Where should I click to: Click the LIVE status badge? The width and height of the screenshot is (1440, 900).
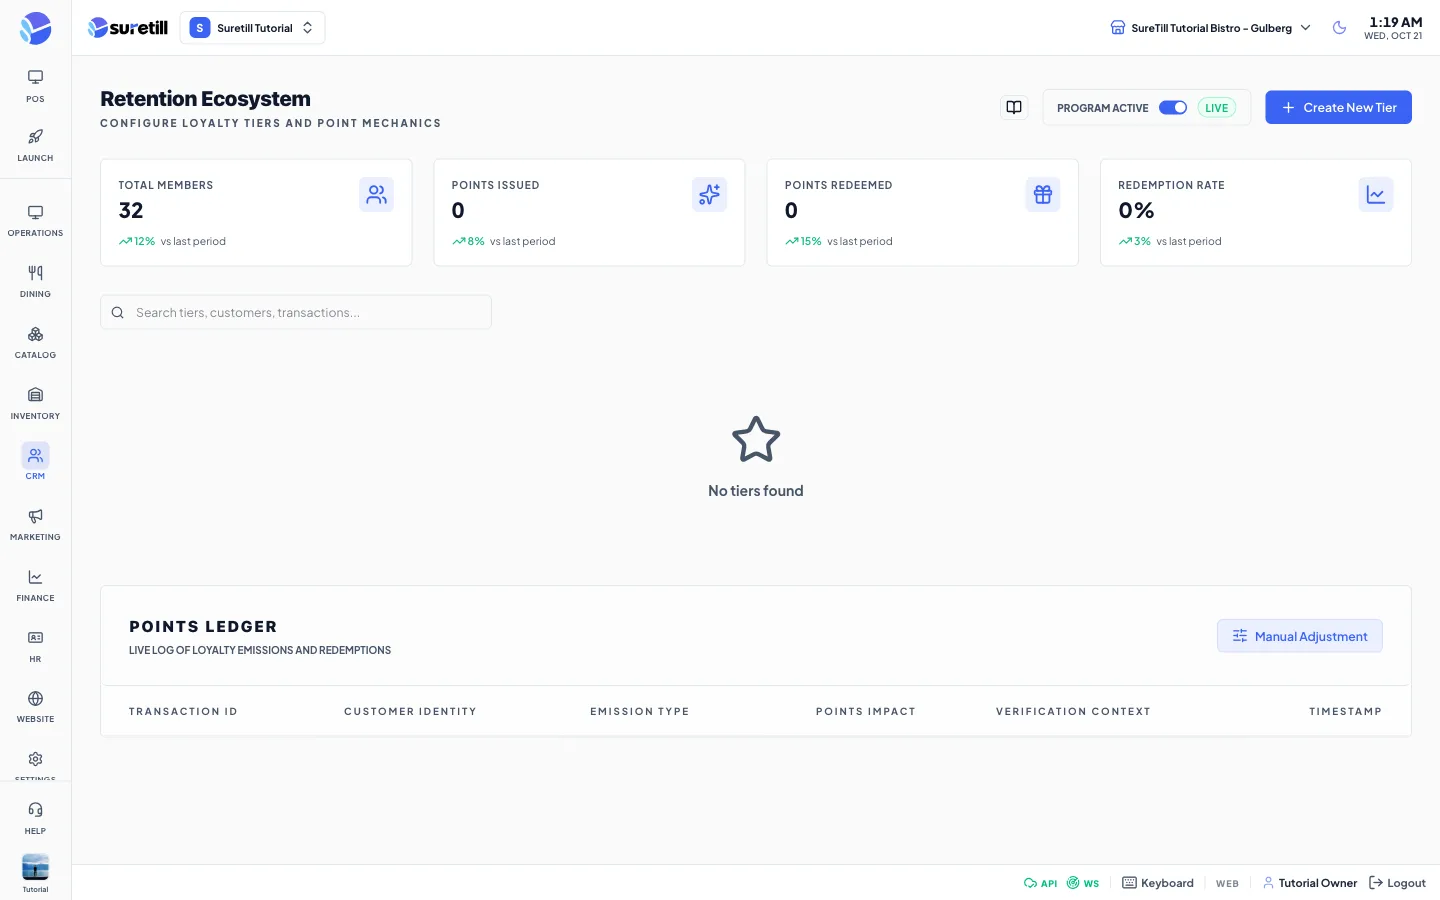tap(1216, 108)
